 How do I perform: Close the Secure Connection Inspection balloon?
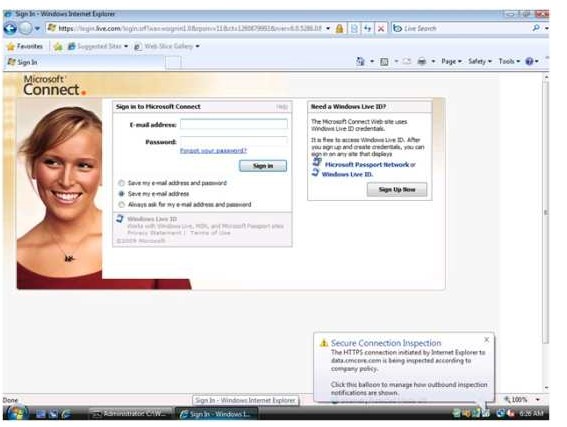(486, 340)
